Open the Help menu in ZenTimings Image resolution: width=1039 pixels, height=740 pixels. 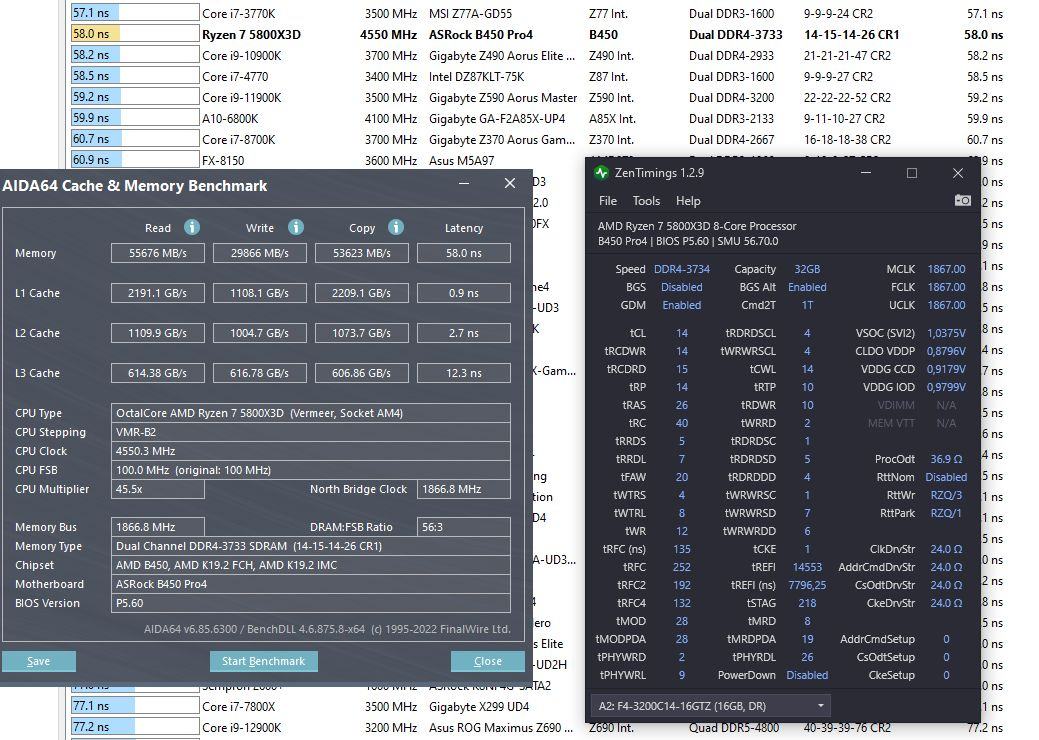point(688,201)
